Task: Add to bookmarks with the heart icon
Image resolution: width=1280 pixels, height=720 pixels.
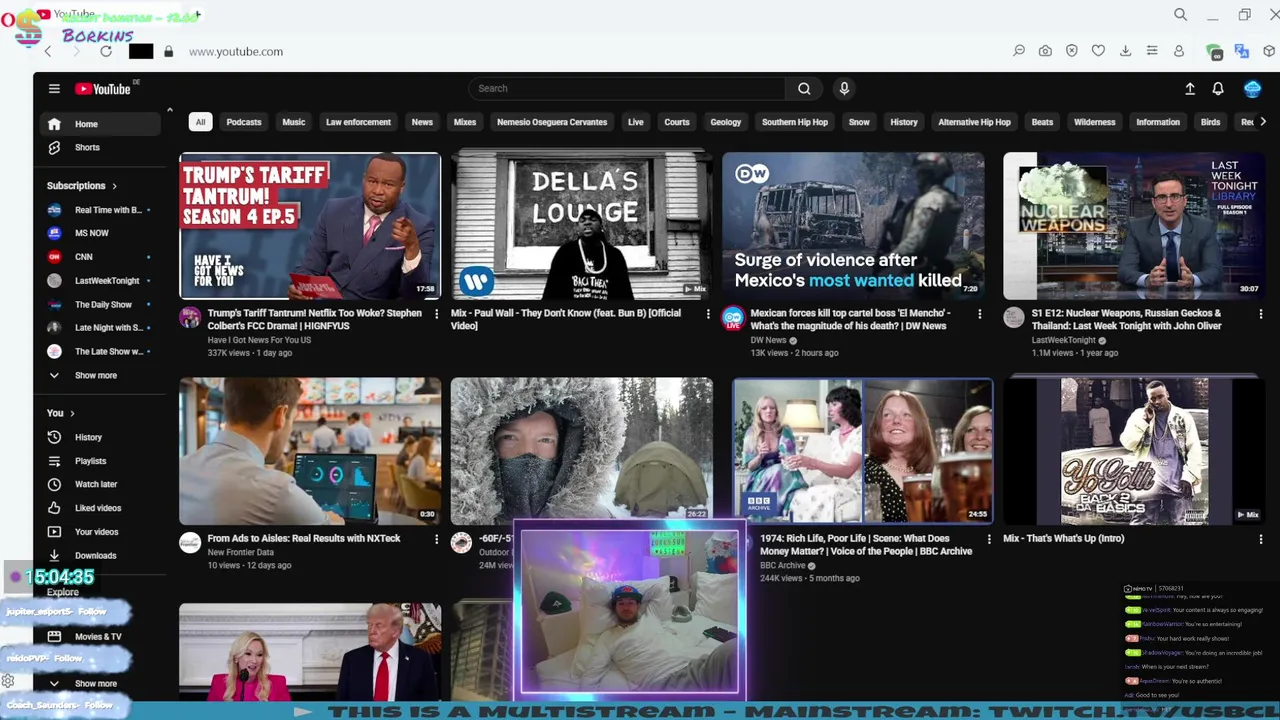Action: [x=1098, y=51]
